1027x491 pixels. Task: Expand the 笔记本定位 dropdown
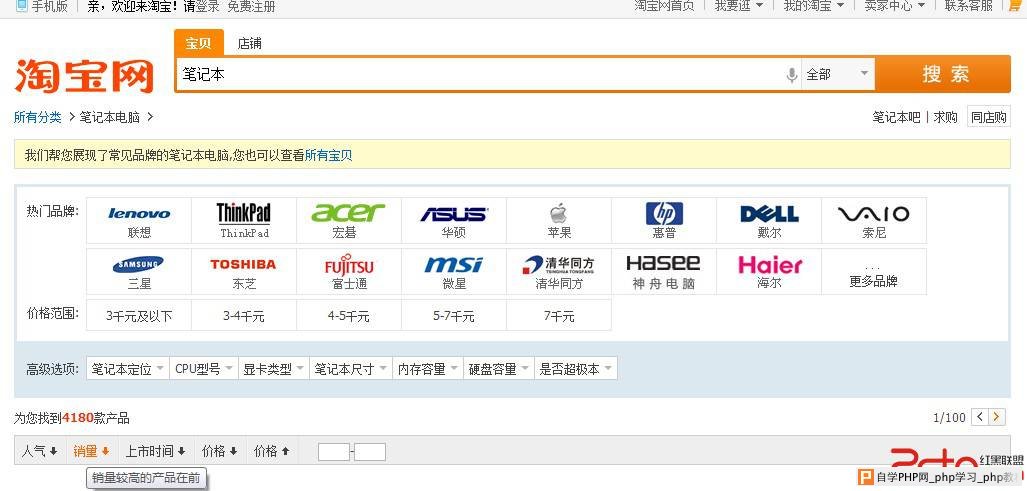pos(128,369)
